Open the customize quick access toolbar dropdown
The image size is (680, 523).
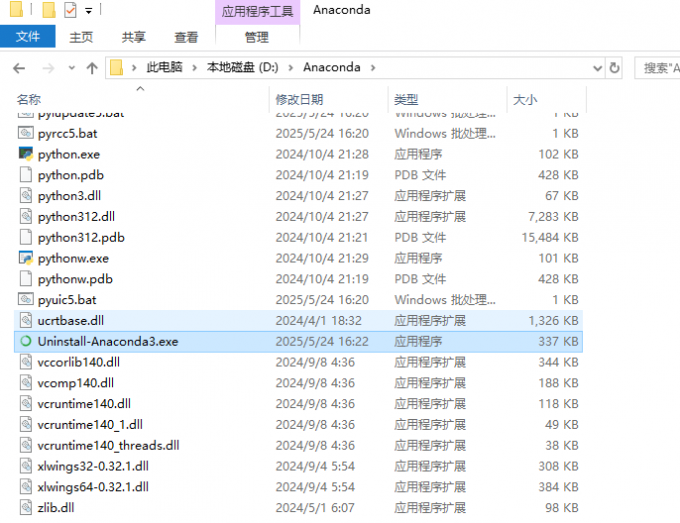[88, 10]
